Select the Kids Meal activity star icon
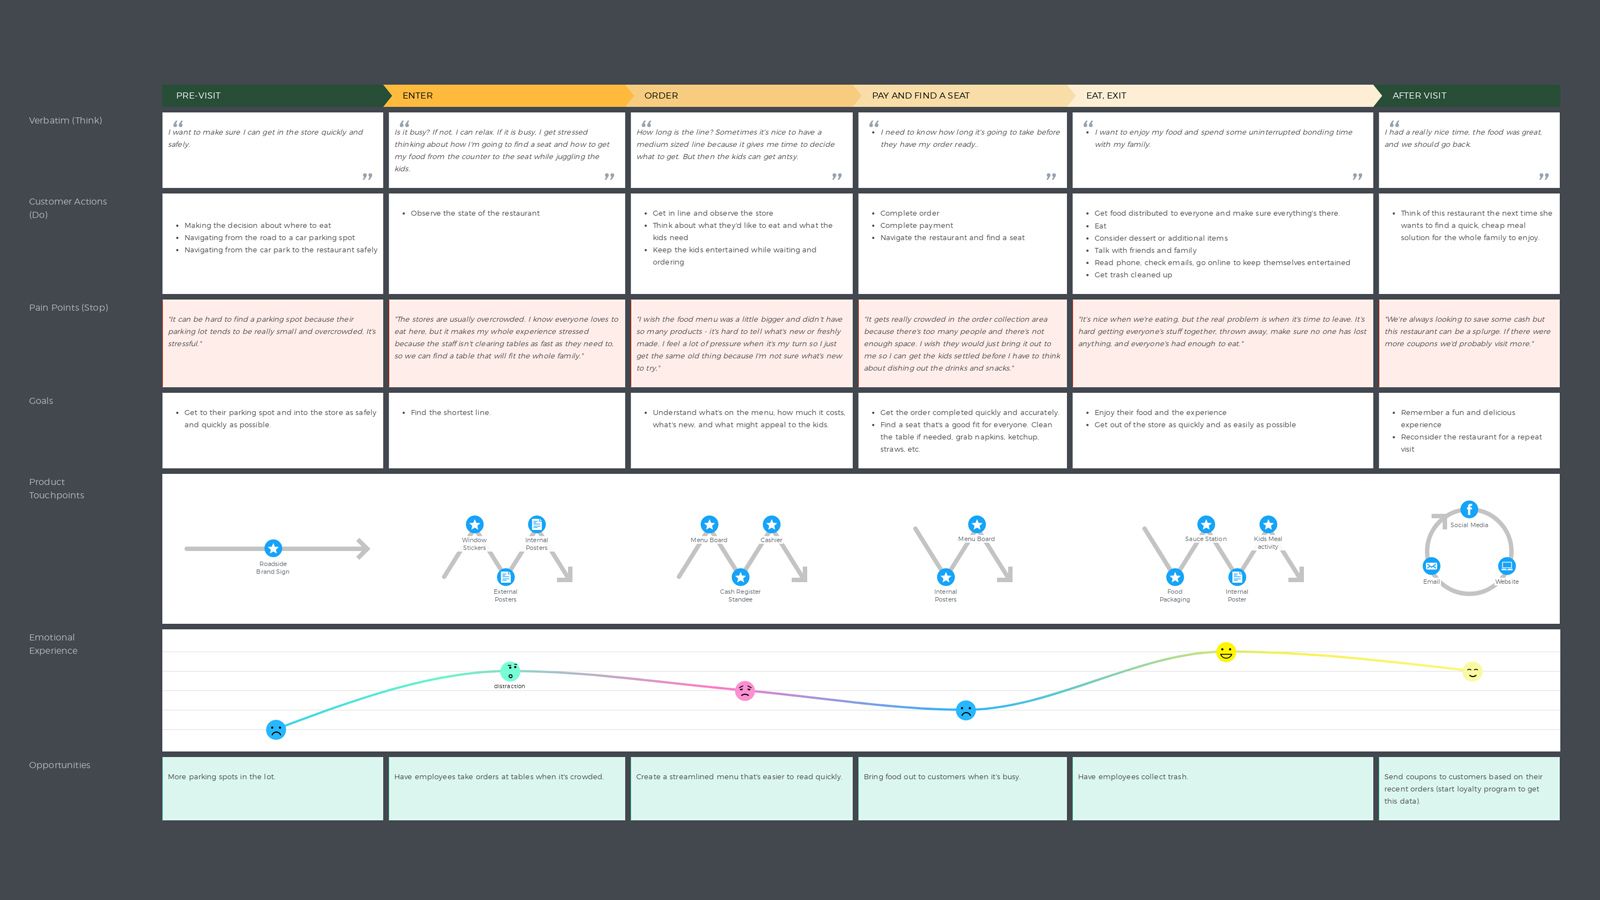The image size is (1600, 900). [1268, 525]
